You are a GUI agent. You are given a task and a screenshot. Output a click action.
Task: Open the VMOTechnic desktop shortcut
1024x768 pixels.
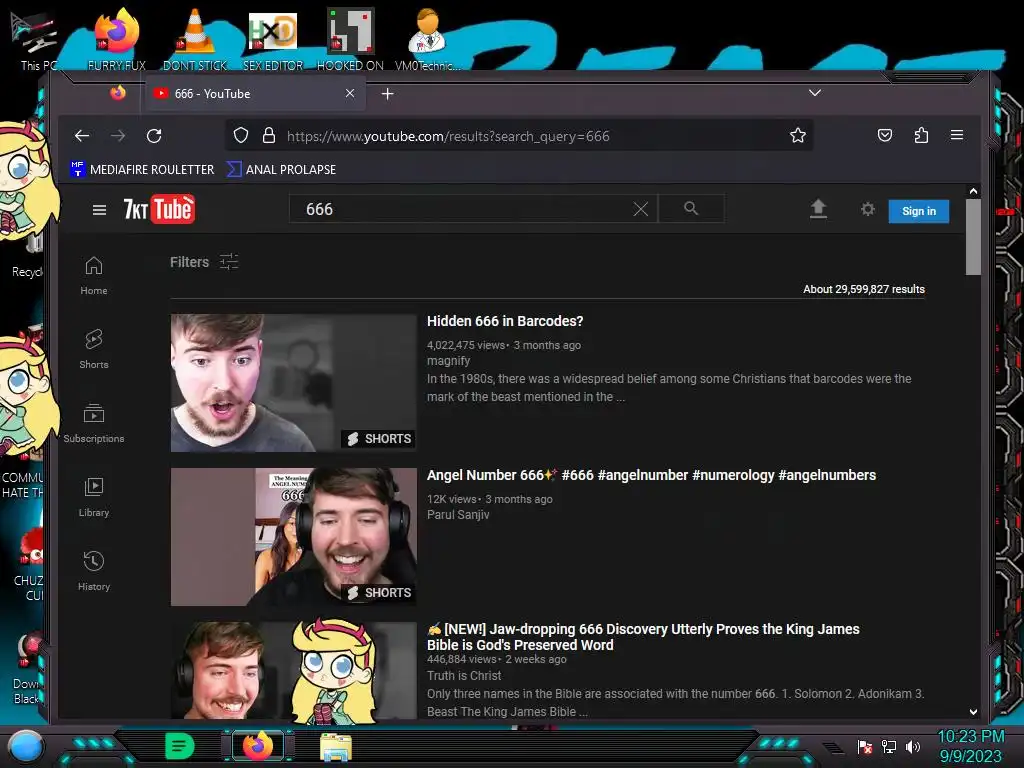coord(427,40)
